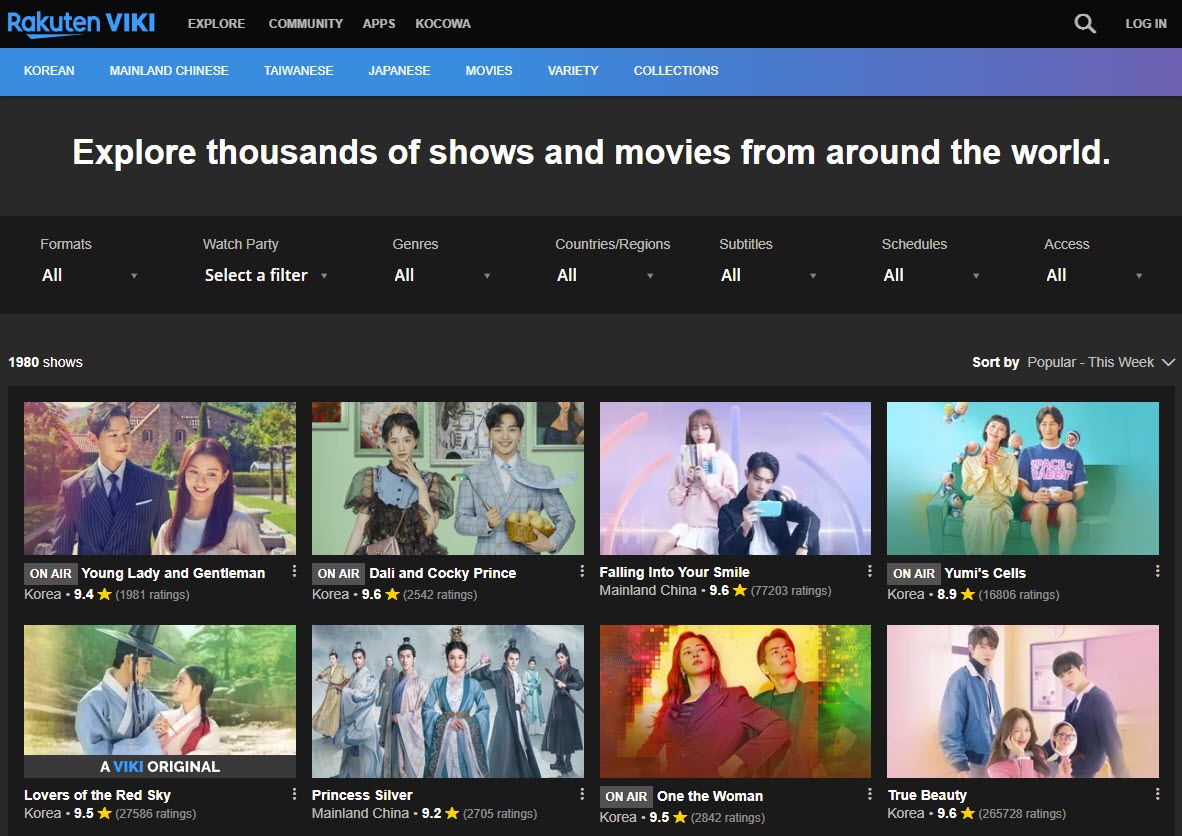This screenshot has height=836, width=1182.
Task: Open three-dot menu for True Beauty
Action: tap(1157, 794)
